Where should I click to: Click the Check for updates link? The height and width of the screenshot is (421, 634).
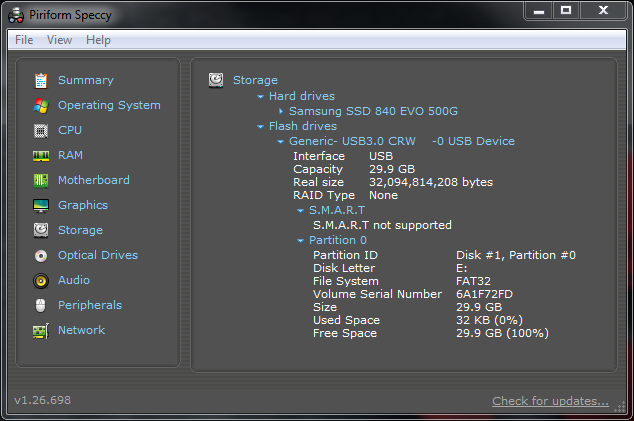point(550,401)
